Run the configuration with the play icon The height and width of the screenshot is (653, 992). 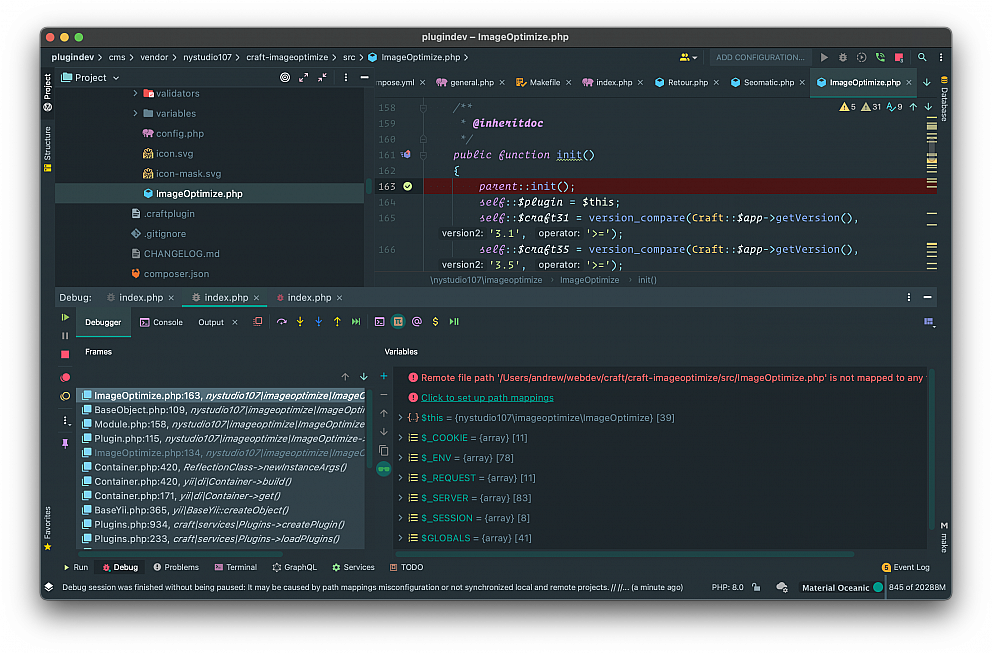(x=824, y=57)
